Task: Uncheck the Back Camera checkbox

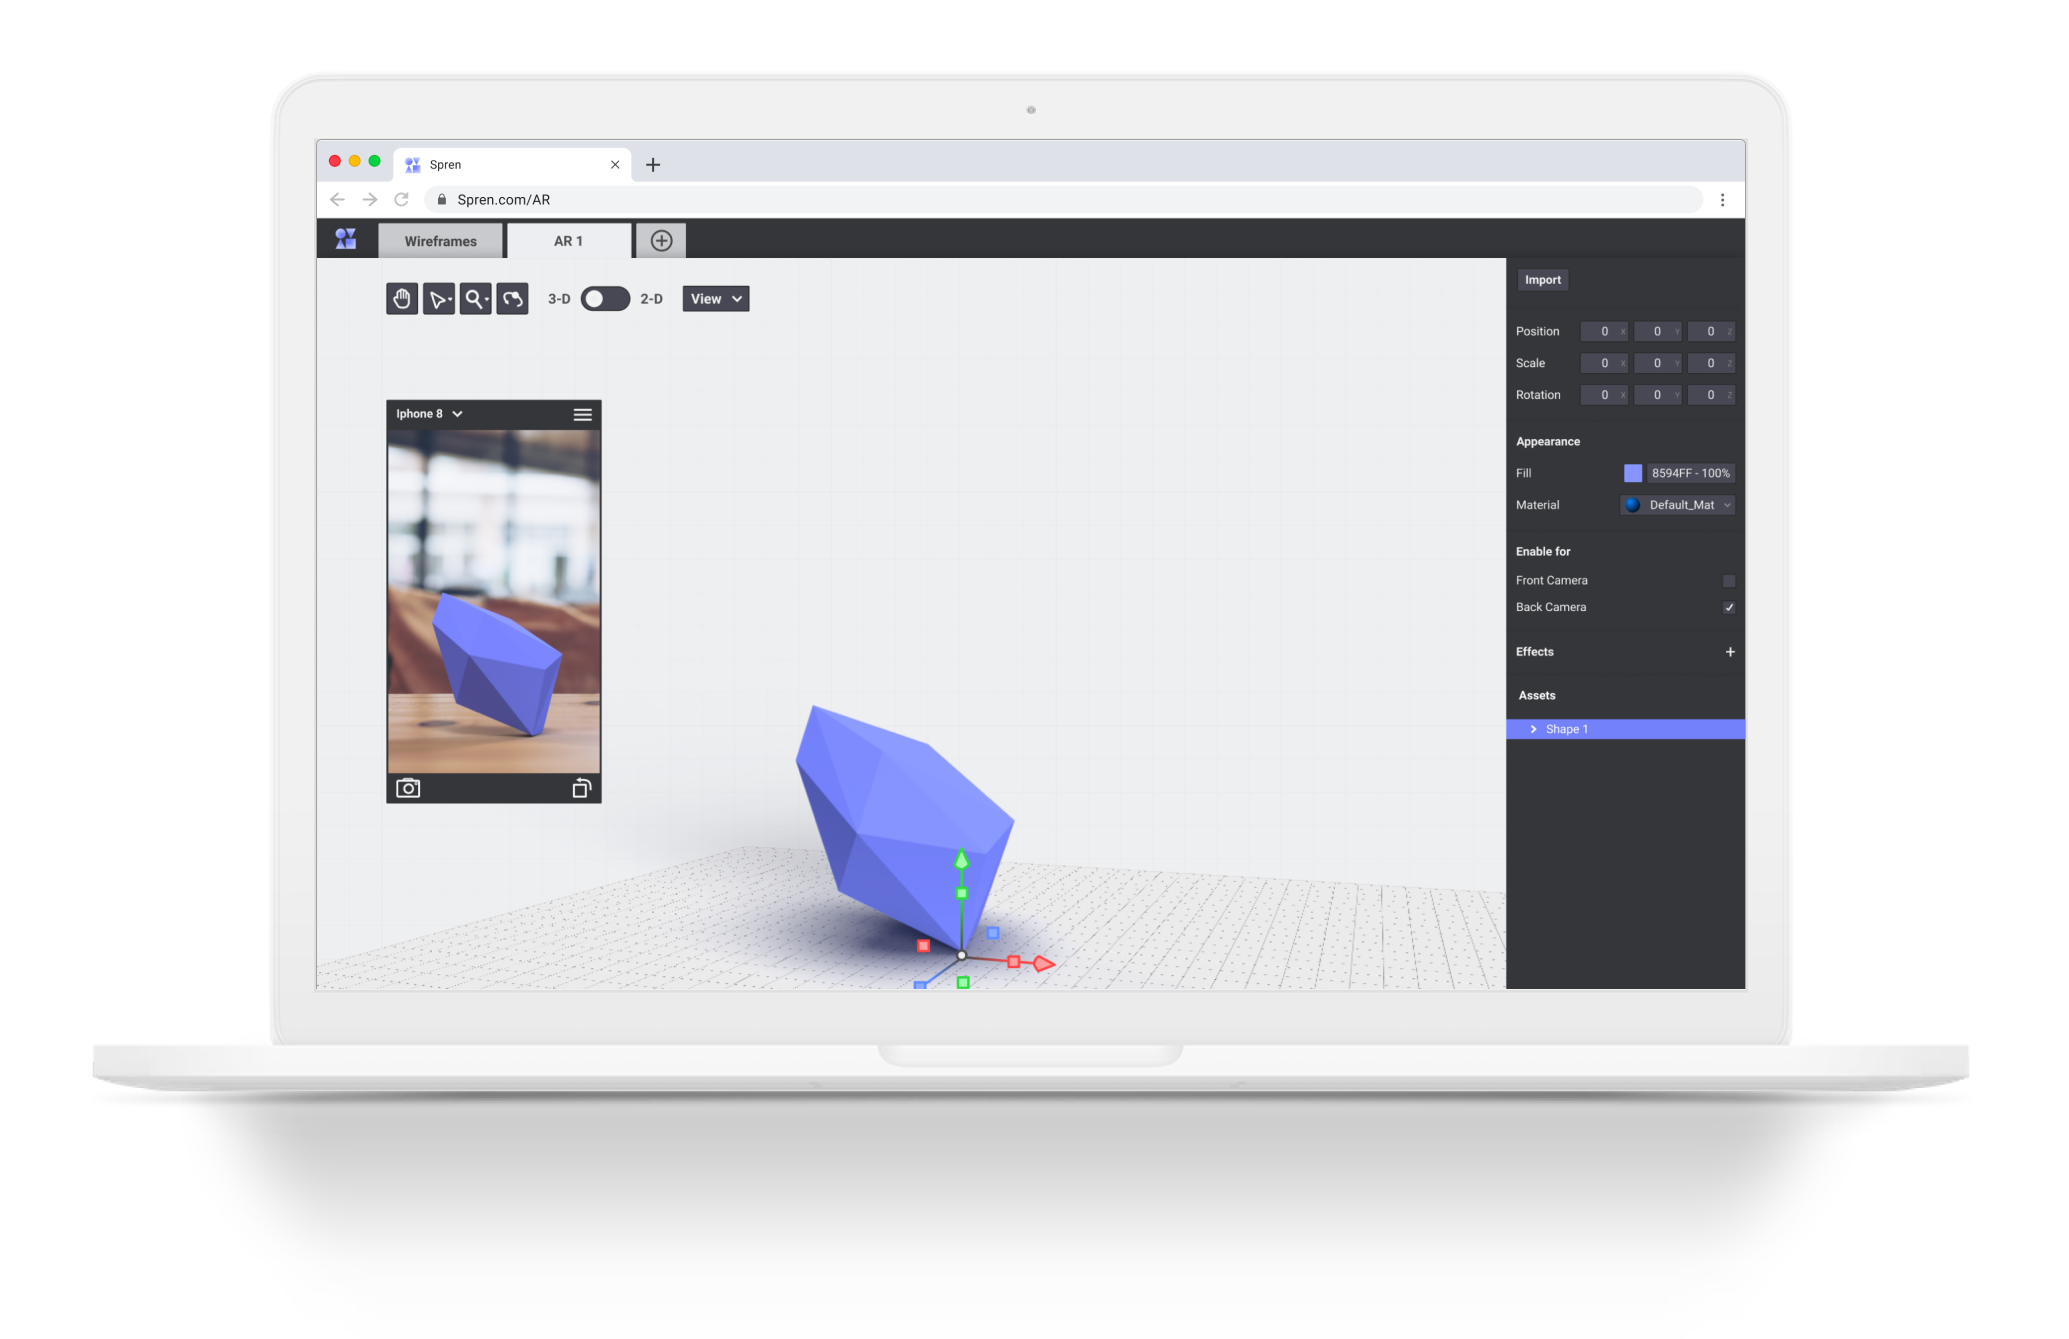Action: click(1728, 608)
